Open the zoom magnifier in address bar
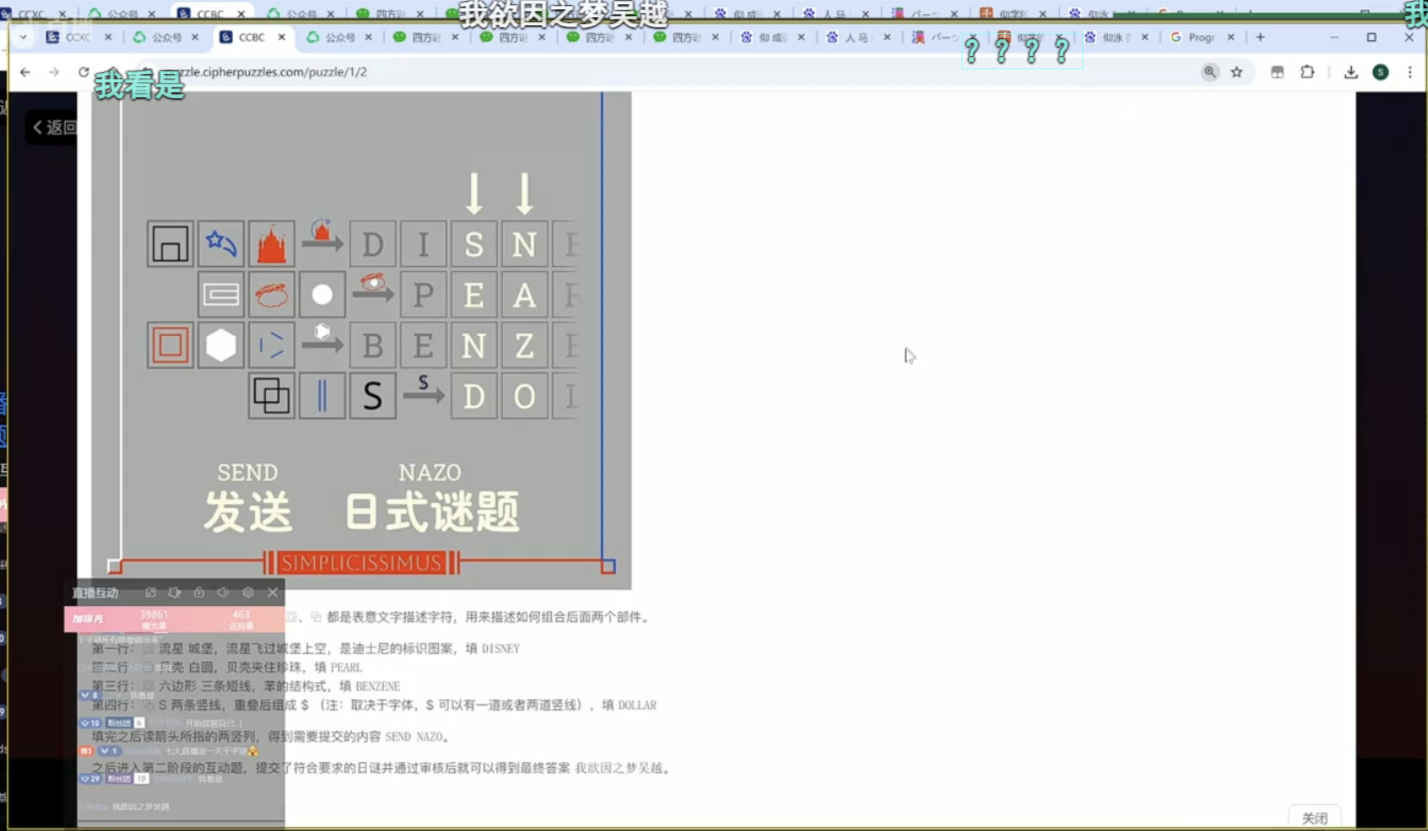The width and height of the screenshot is (1428, 831). (x=1210, y=72)
